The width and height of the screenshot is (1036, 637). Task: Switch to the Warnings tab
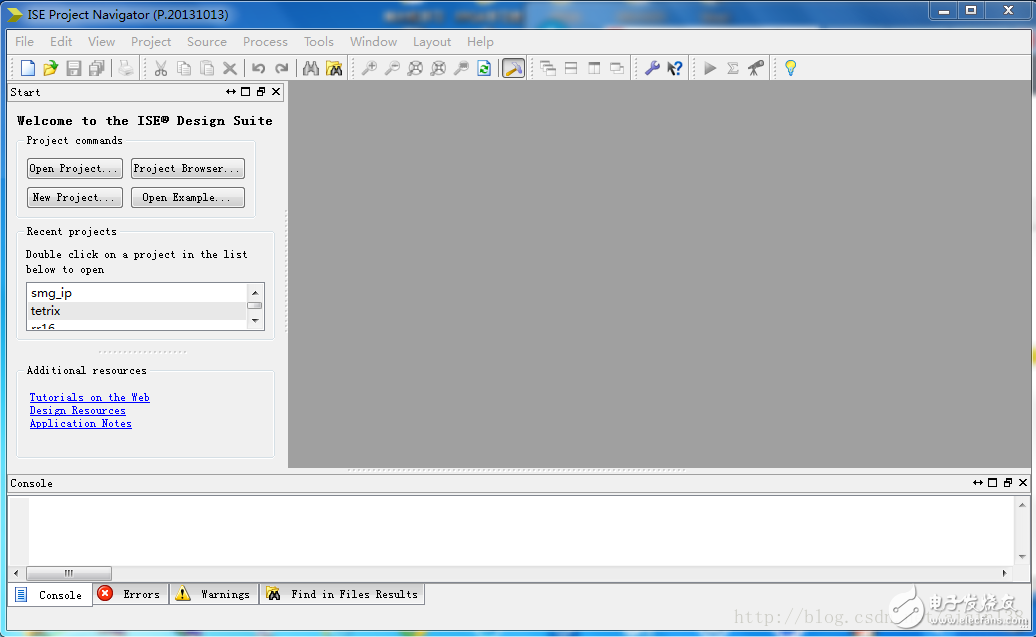coord(213,594)
